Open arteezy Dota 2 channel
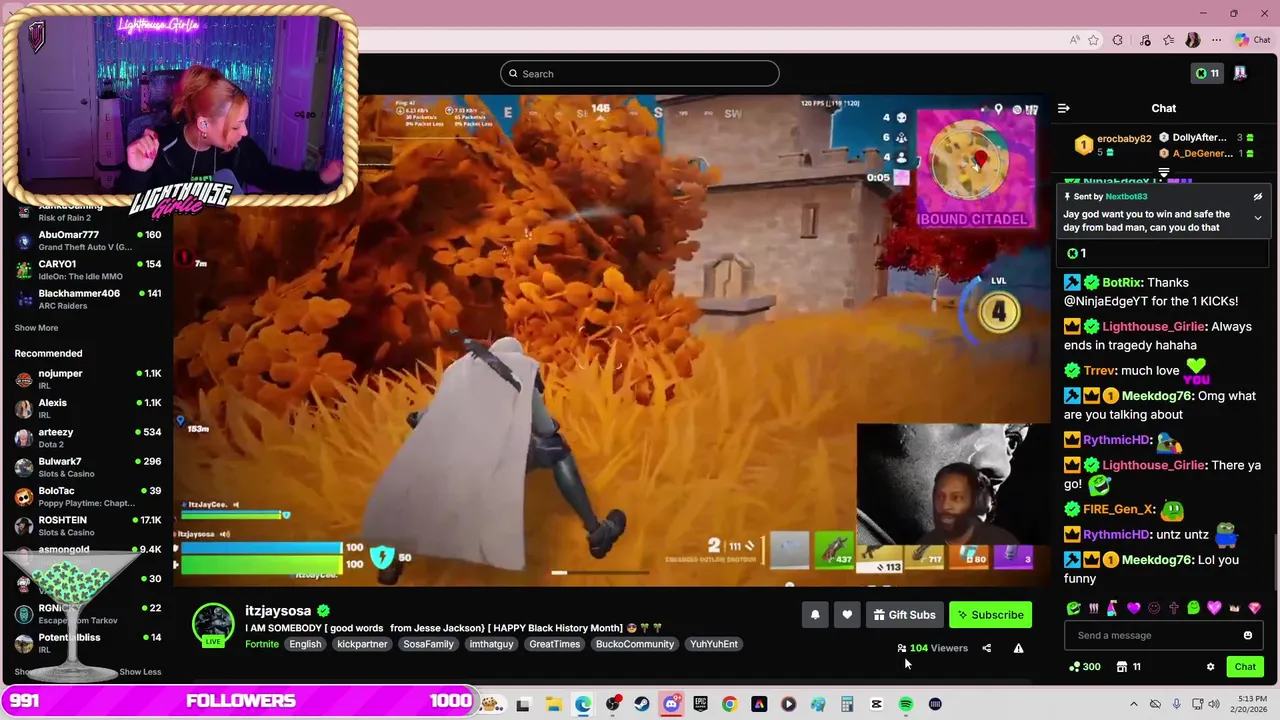1280x720 pixels. click(x=88, y=438)
